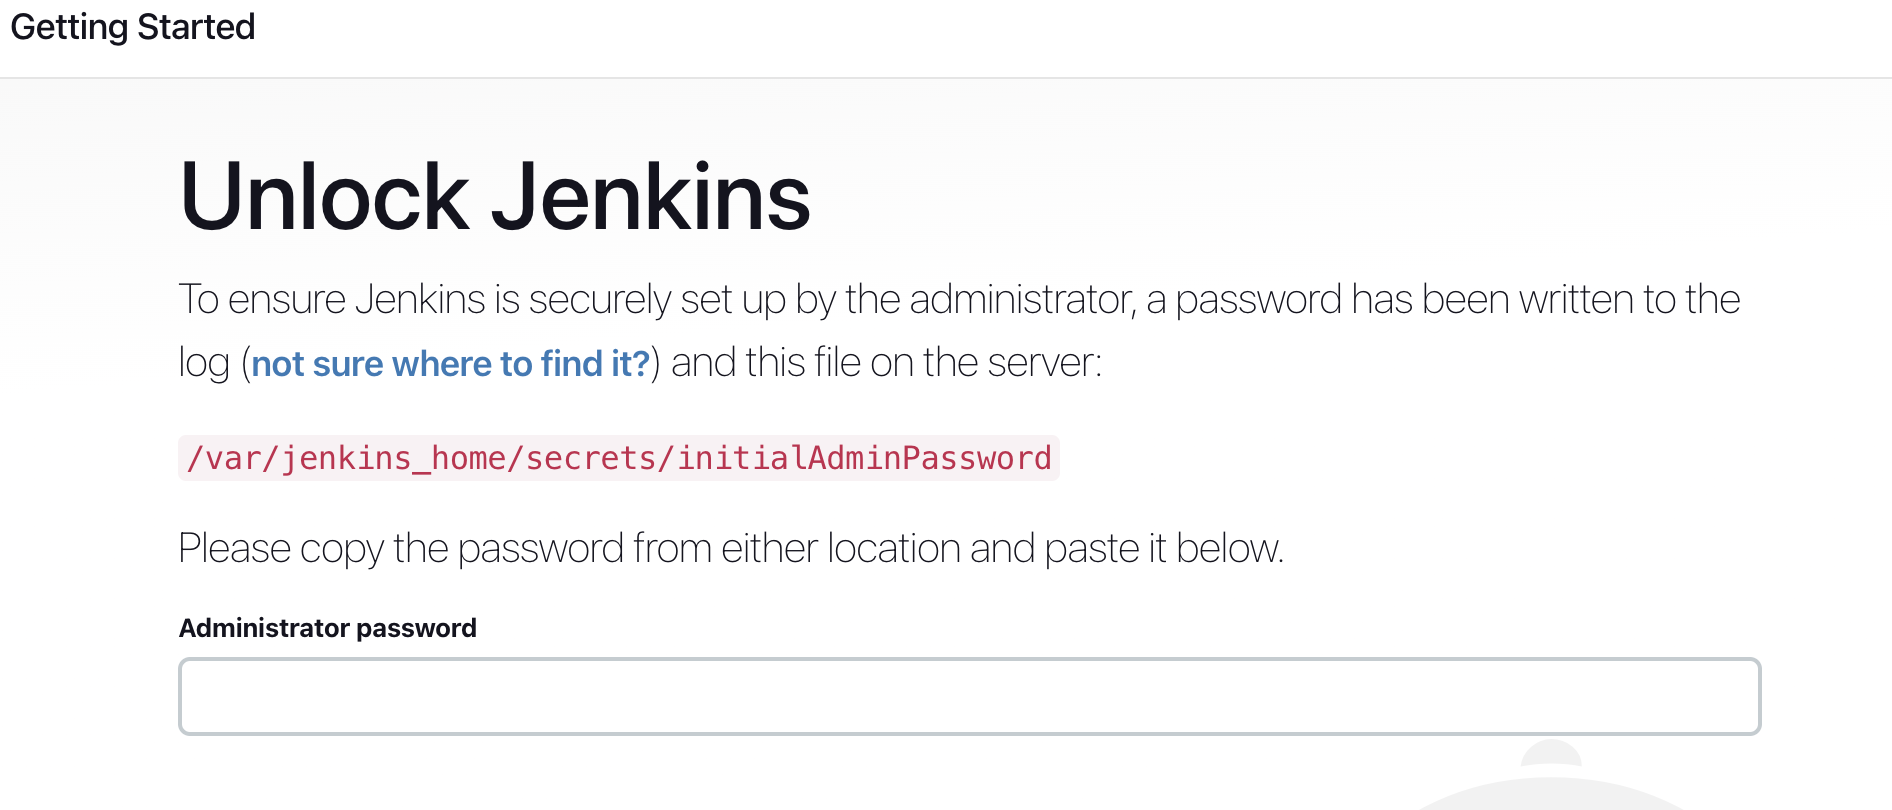Click the word "Started" in the page header
This screenshot has height=810, width=1892.
(x=196, y=27)
